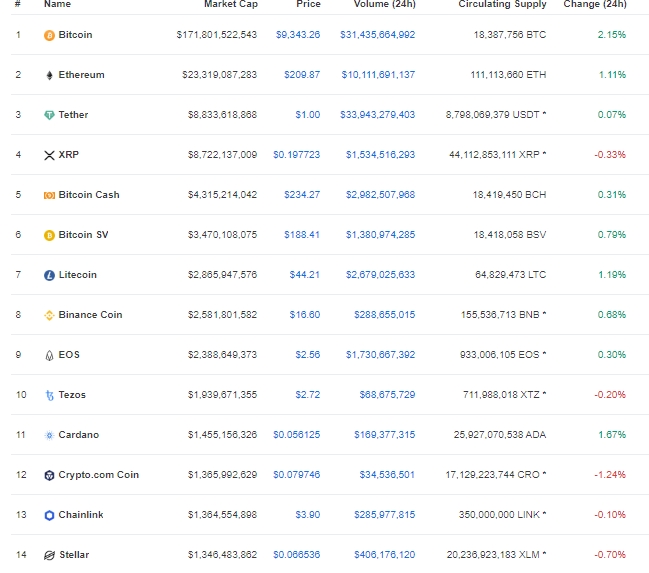Click the Ethereum diamond icon

click(49, 75)
